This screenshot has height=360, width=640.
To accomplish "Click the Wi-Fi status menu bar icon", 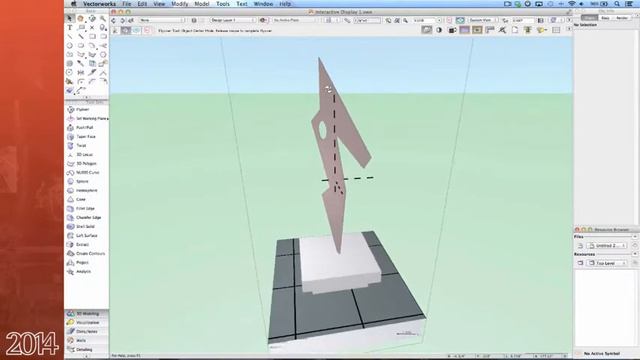I will coord(571,4).
